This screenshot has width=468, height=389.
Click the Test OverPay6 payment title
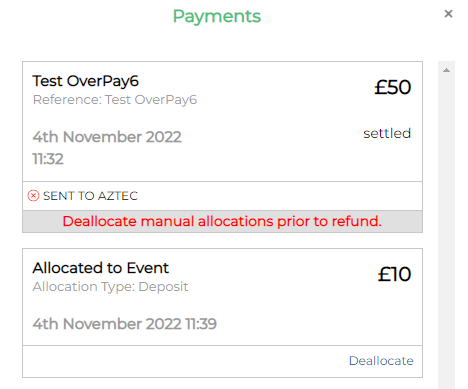click(85, 81)
